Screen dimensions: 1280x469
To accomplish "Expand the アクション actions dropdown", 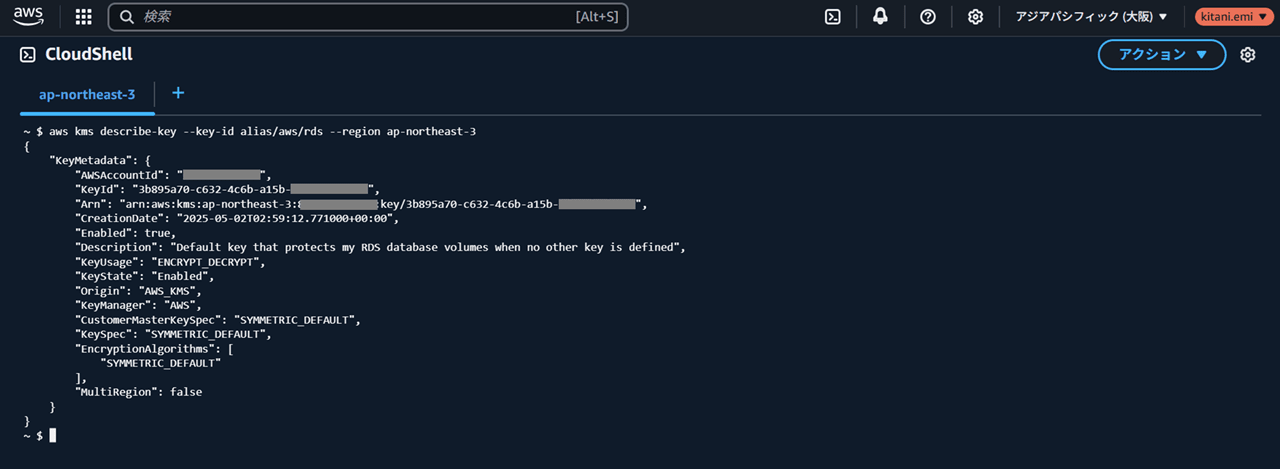I will [1162, 55].
